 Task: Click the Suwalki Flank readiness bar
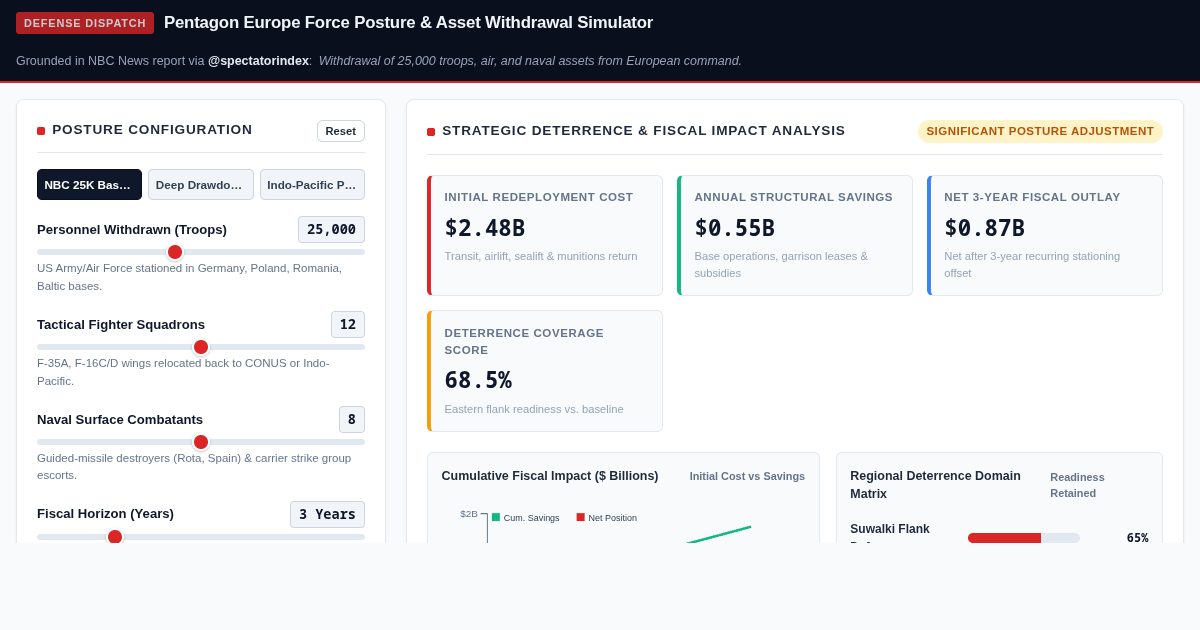click(1024, 538)
